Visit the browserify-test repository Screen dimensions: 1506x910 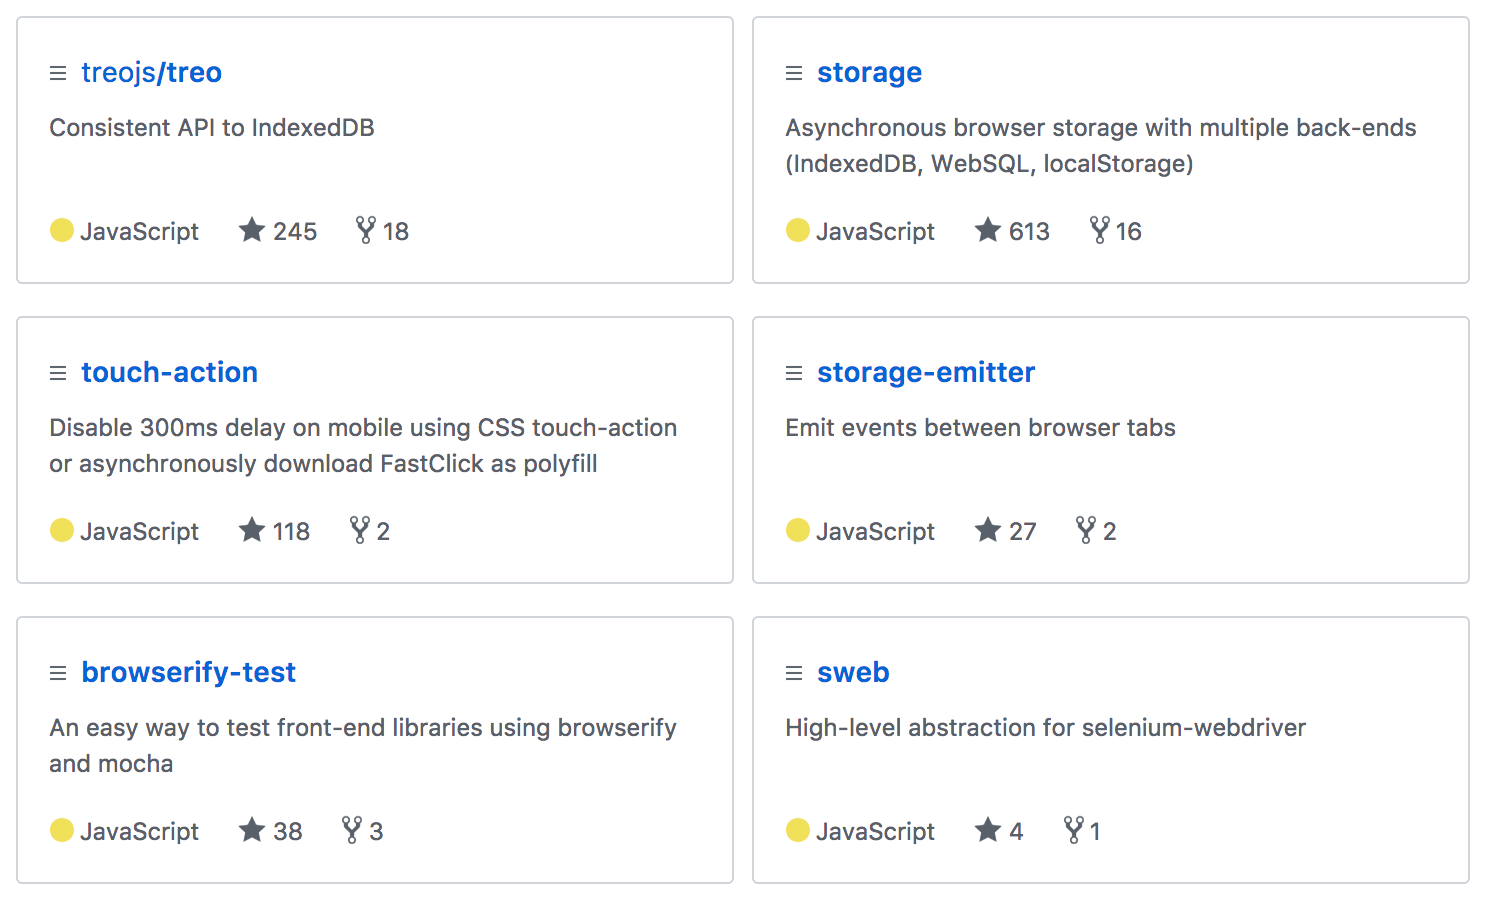(188, 672)
